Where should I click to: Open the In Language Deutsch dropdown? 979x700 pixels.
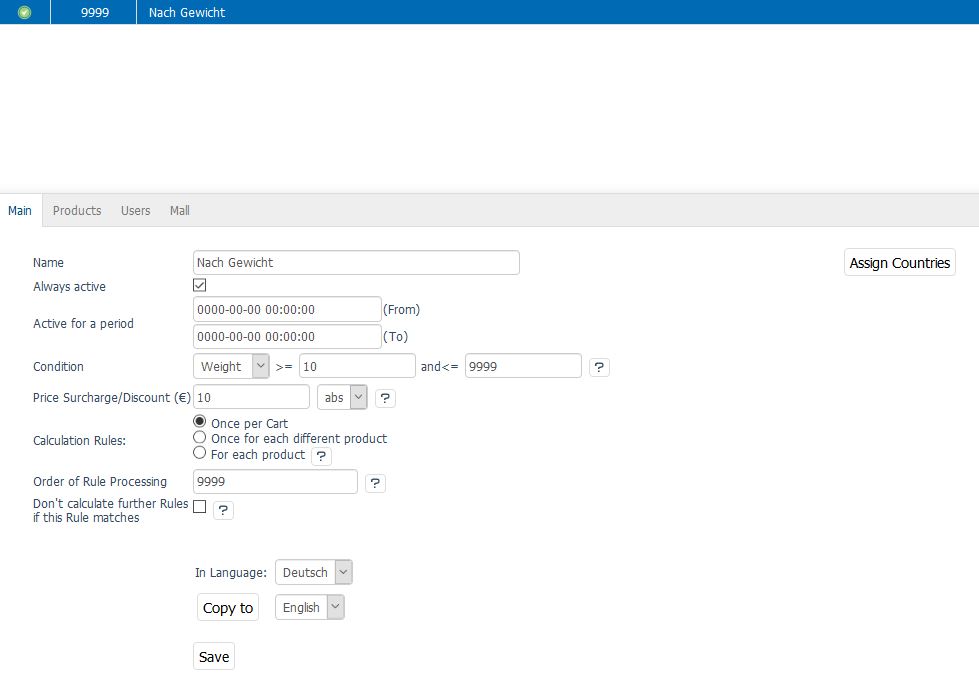pos(313,572)
